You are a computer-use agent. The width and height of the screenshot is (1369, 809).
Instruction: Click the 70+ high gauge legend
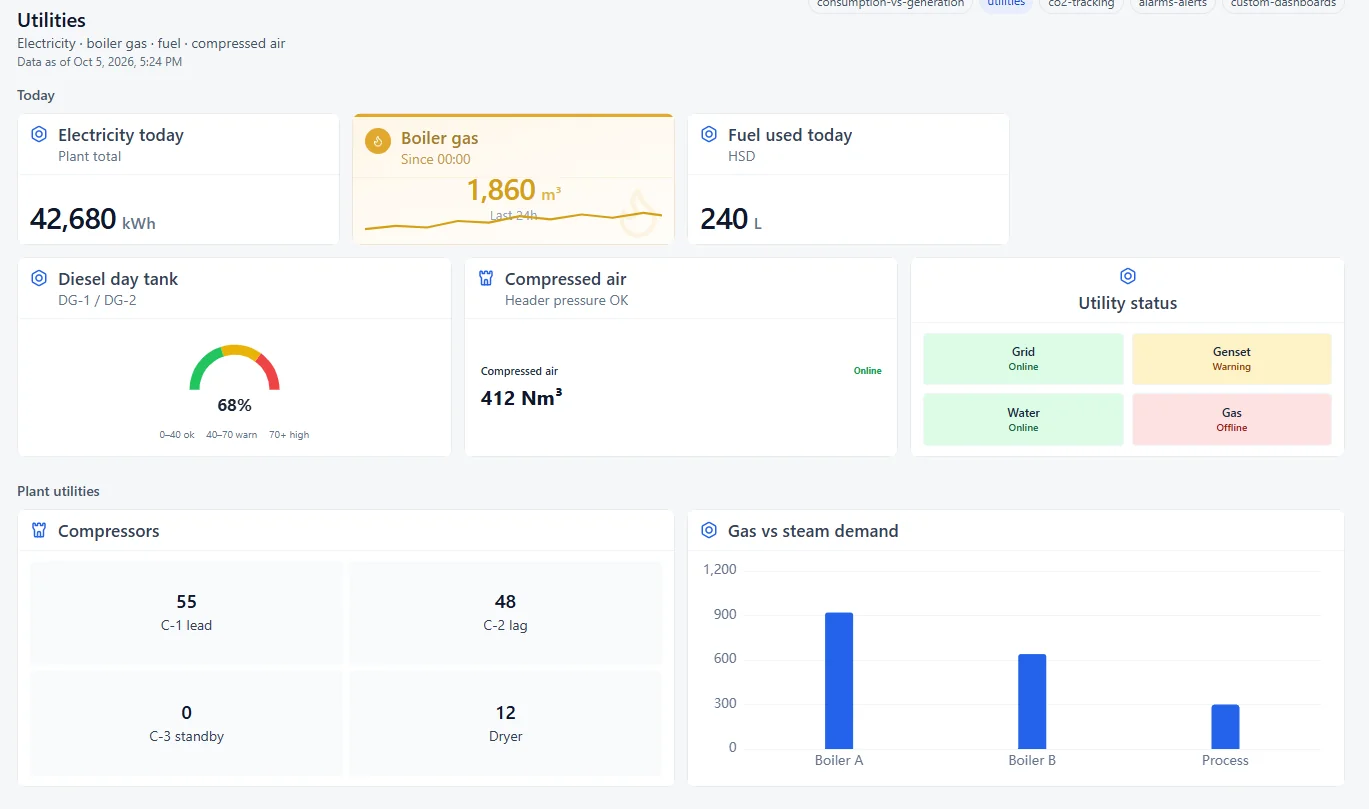(289, 435)
